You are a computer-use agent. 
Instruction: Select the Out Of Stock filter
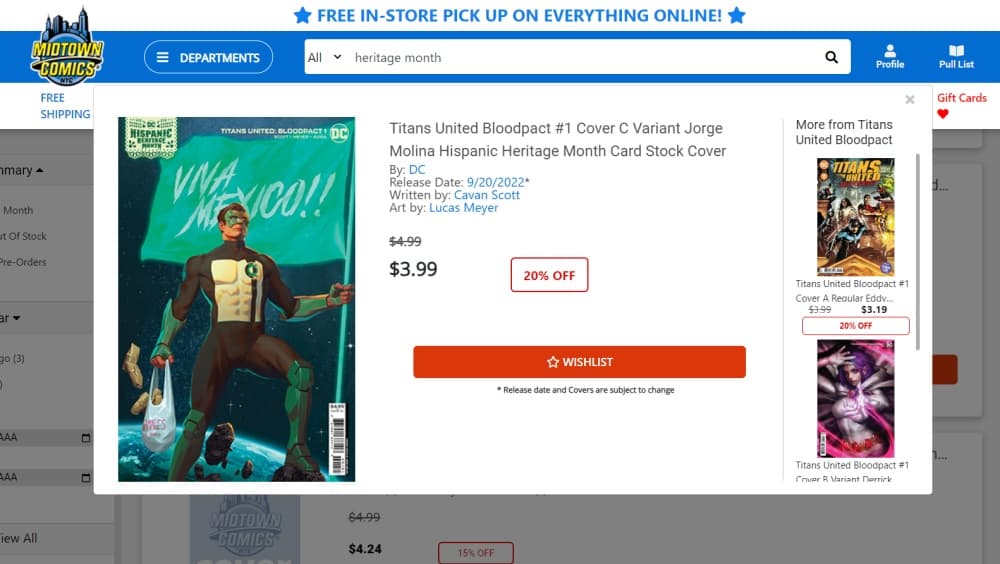tap(27, 236)
